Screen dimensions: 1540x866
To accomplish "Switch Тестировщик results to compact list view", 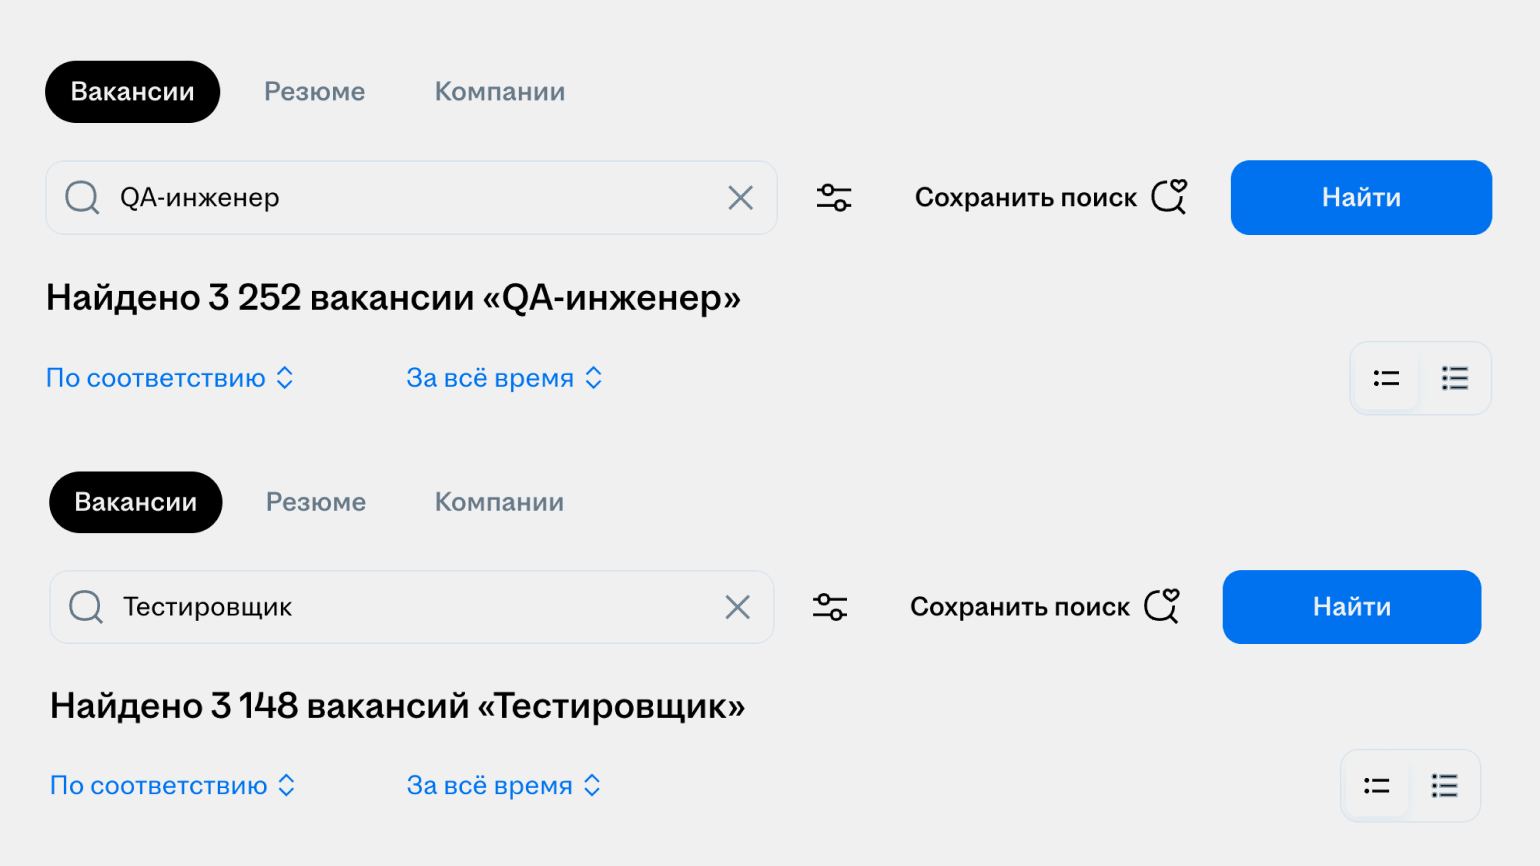I will [1376, 786].
